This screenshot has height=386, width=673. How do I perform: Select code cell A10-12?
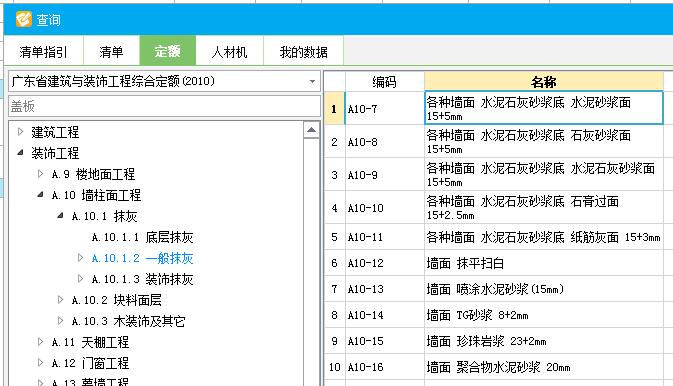pos(385,263)
